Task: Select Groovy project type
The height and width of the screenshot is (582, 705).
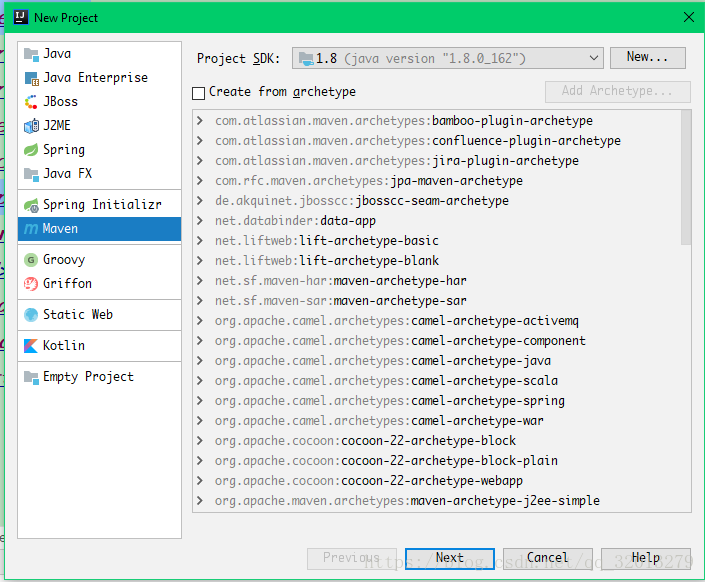Action: (99, 260)
